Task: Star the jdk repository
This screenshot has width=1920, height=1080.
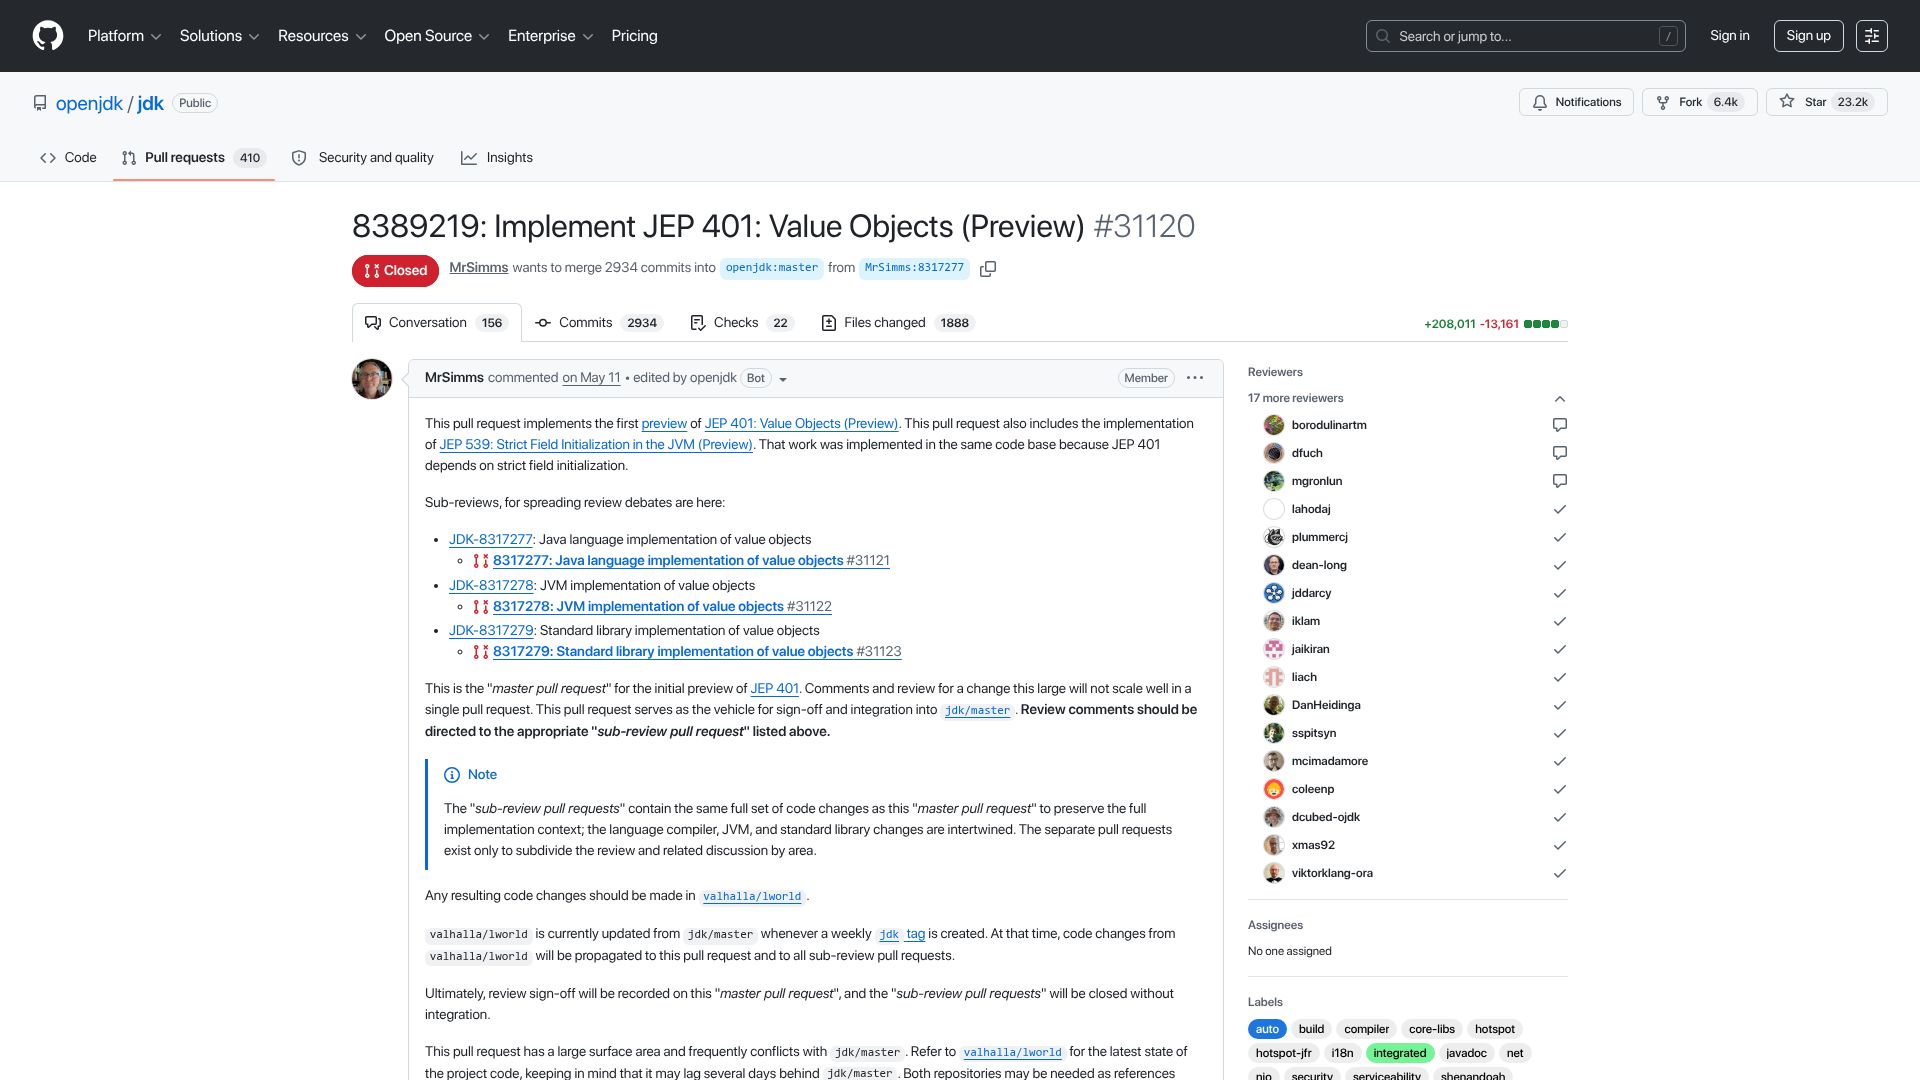Action: [x=1826, y=102]
